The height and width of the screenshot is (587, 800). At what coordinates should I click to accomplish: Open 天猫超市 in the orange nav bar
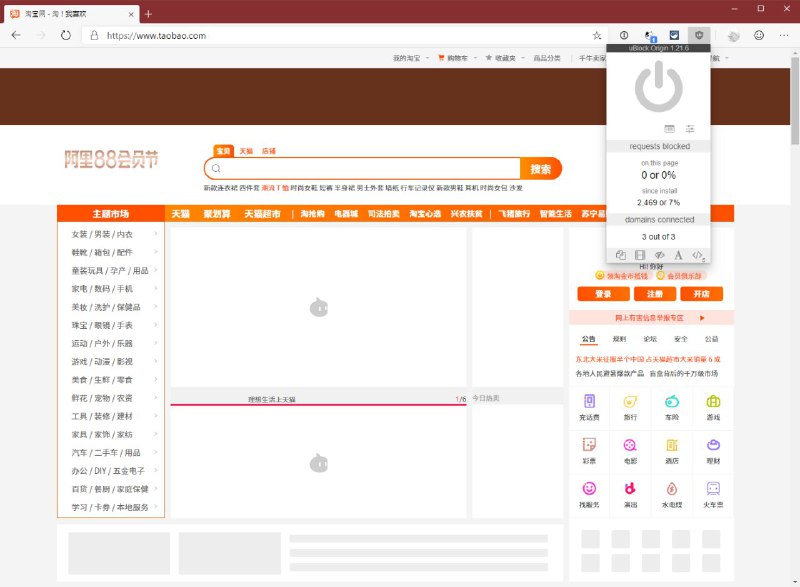coord(262,214)
